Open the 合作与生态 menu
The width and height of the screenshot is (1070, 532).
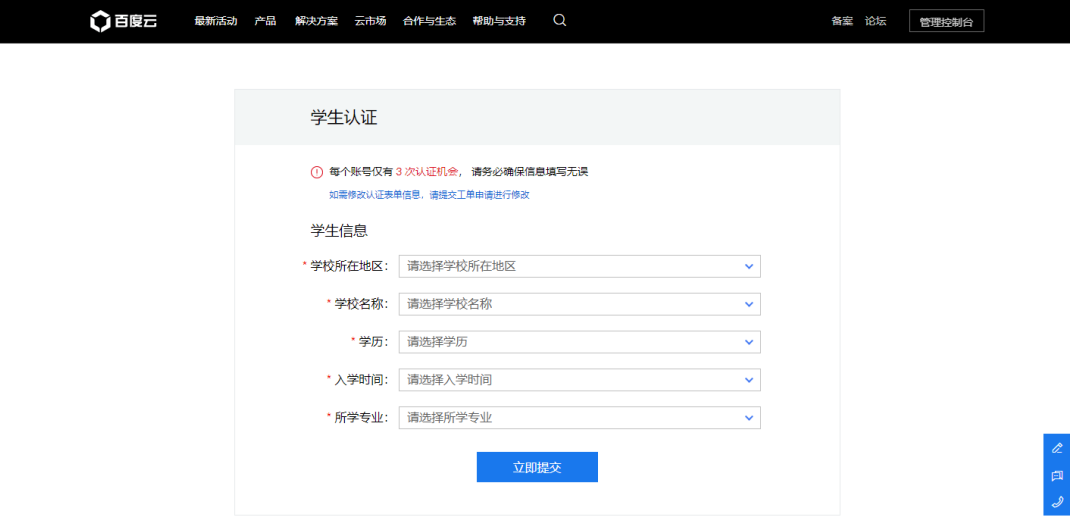tap(429, 21)
